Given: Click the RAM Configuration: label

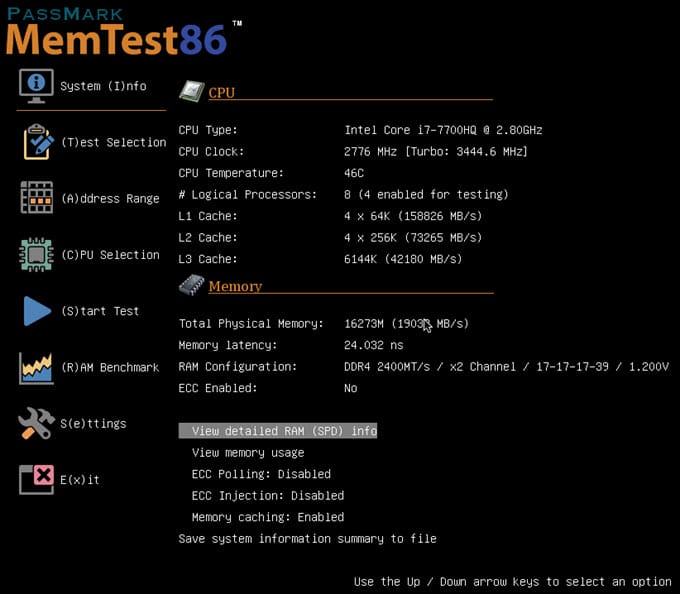Looking at the screenshot, I should [238, 367].
